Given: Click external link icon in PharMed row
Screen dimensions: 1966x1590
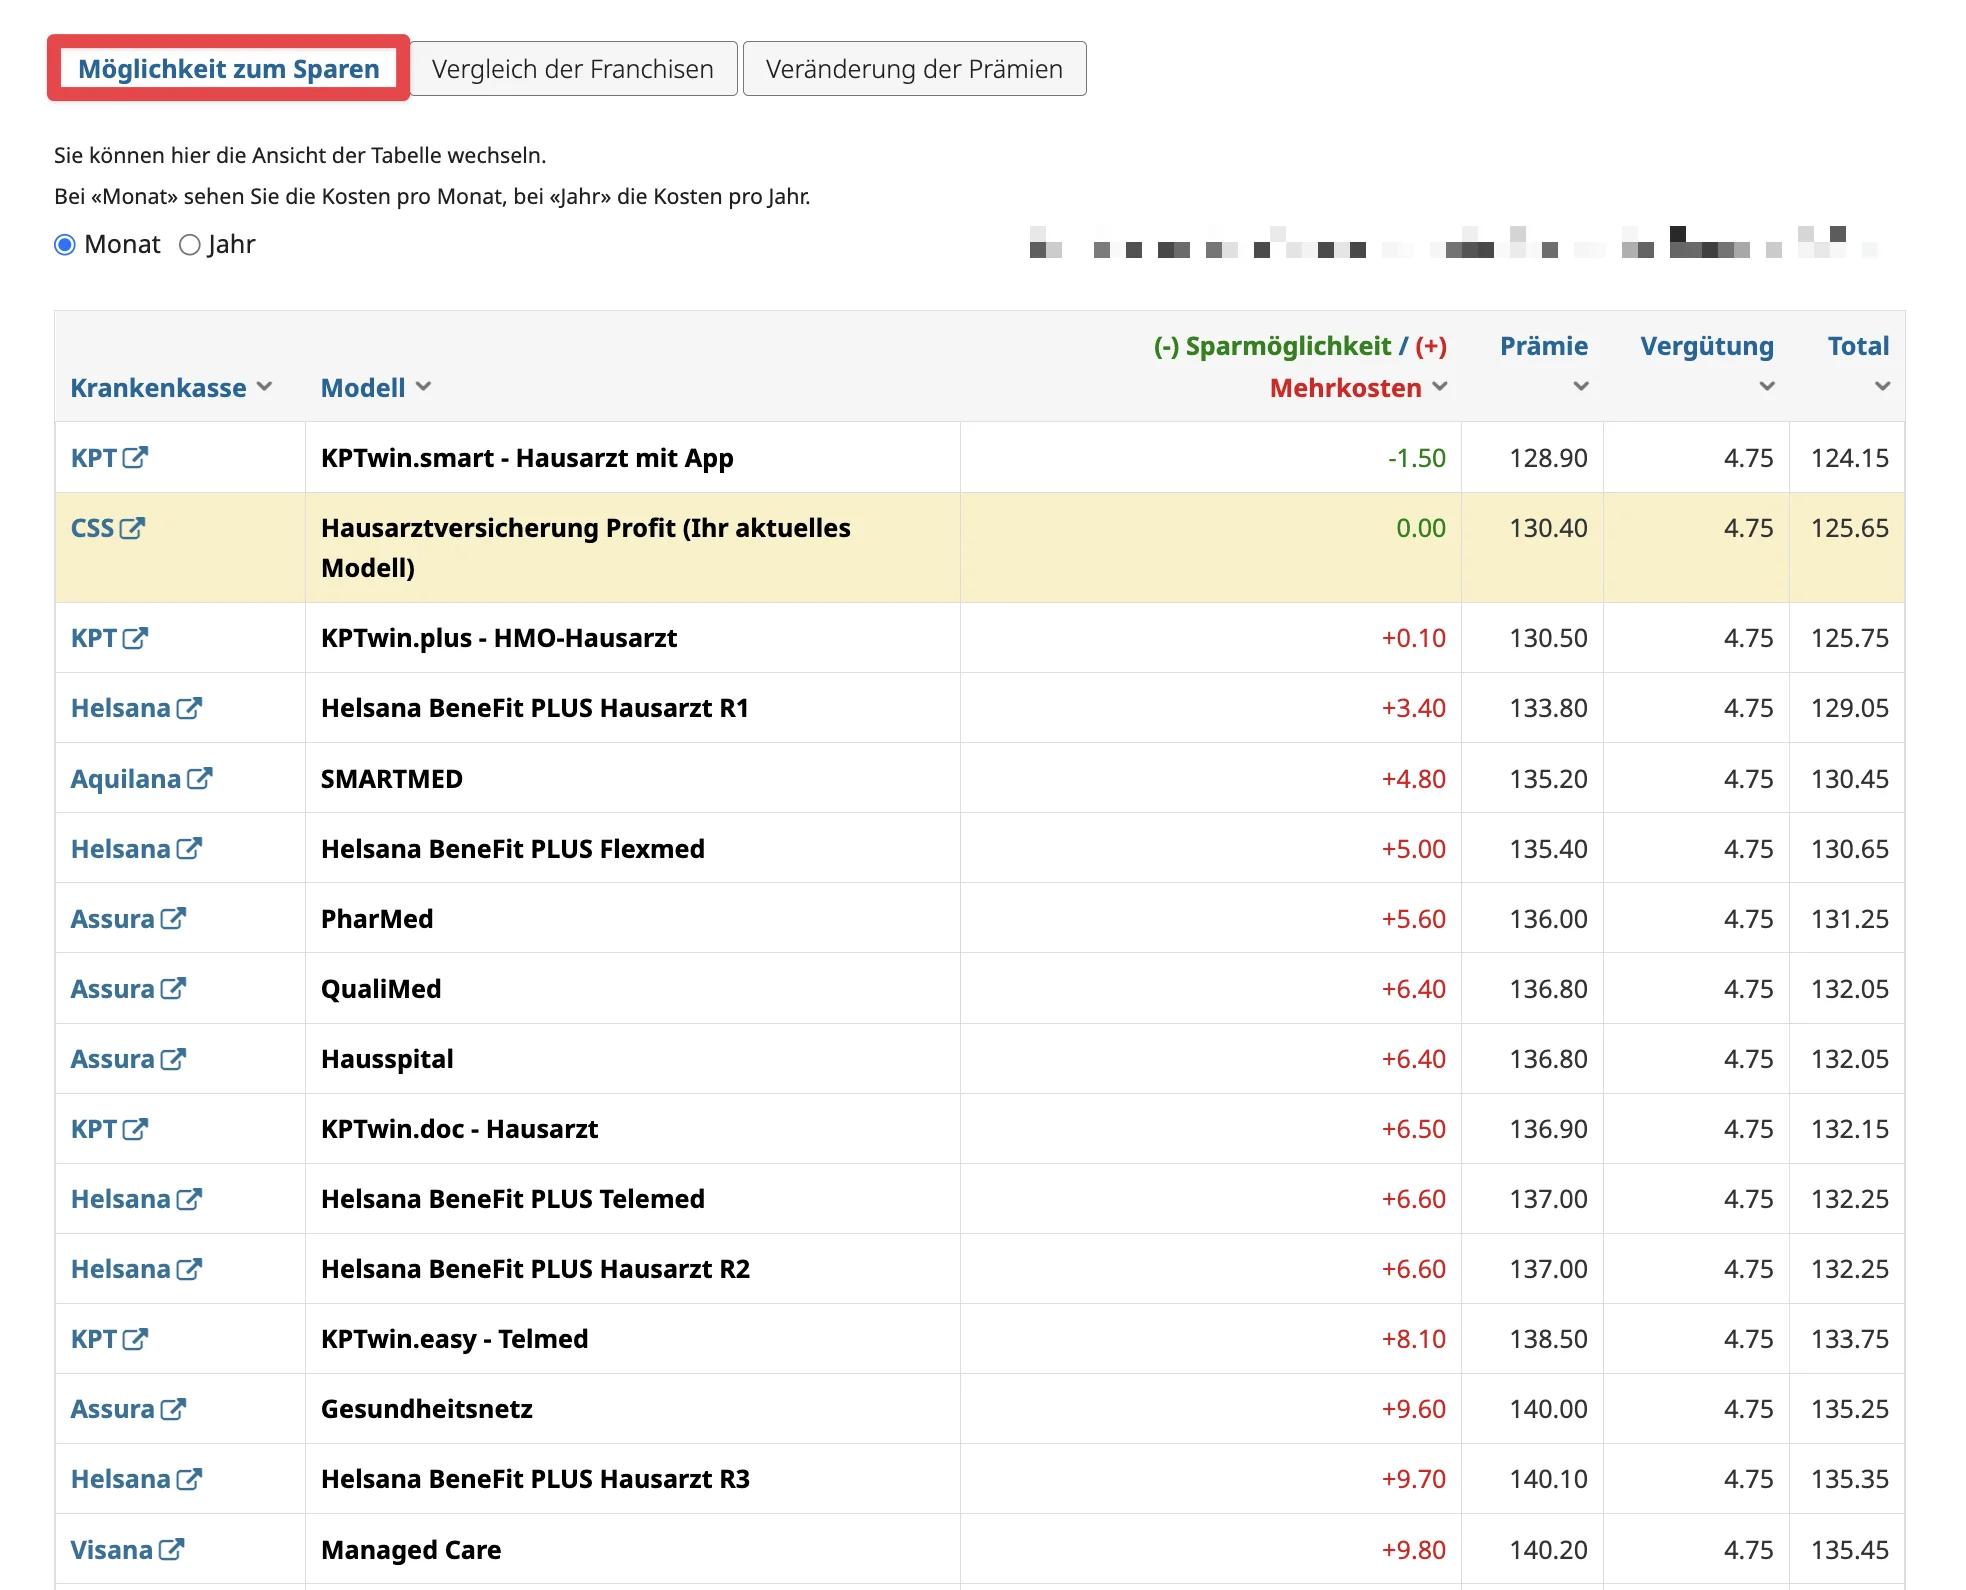Looking at the screenshot, I should [x=173, y=918].
